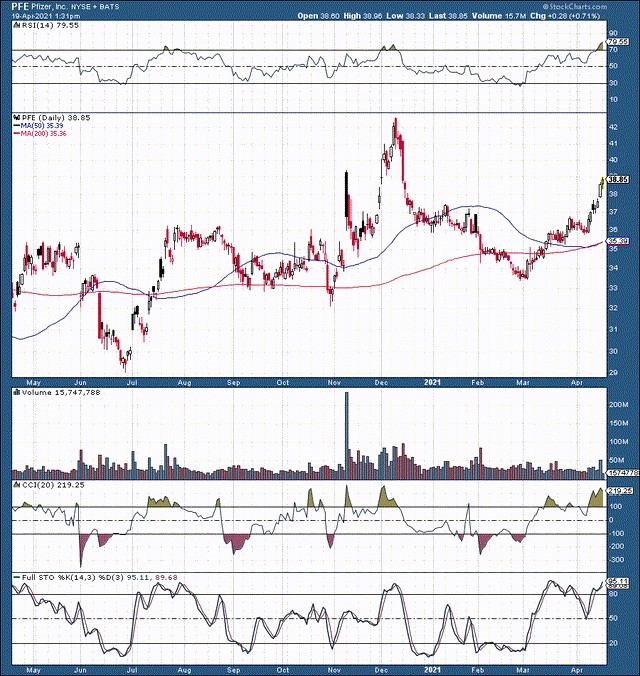Click the 'Low 38.33' header value
The width and height of the screenshot is (640, 676).
(x=405, y=16)
